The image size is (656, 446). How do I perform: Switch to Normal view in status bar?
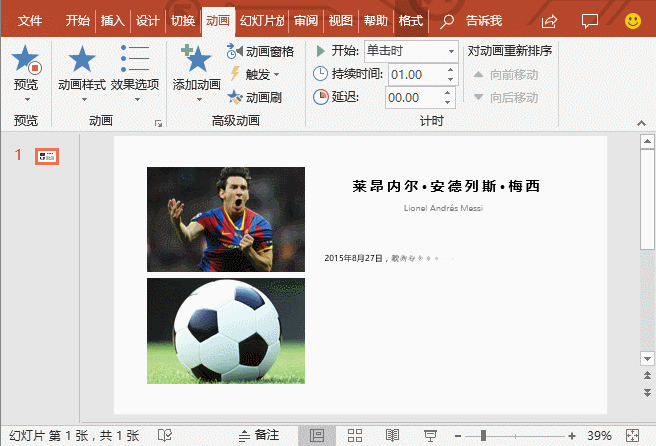[317, 435]
